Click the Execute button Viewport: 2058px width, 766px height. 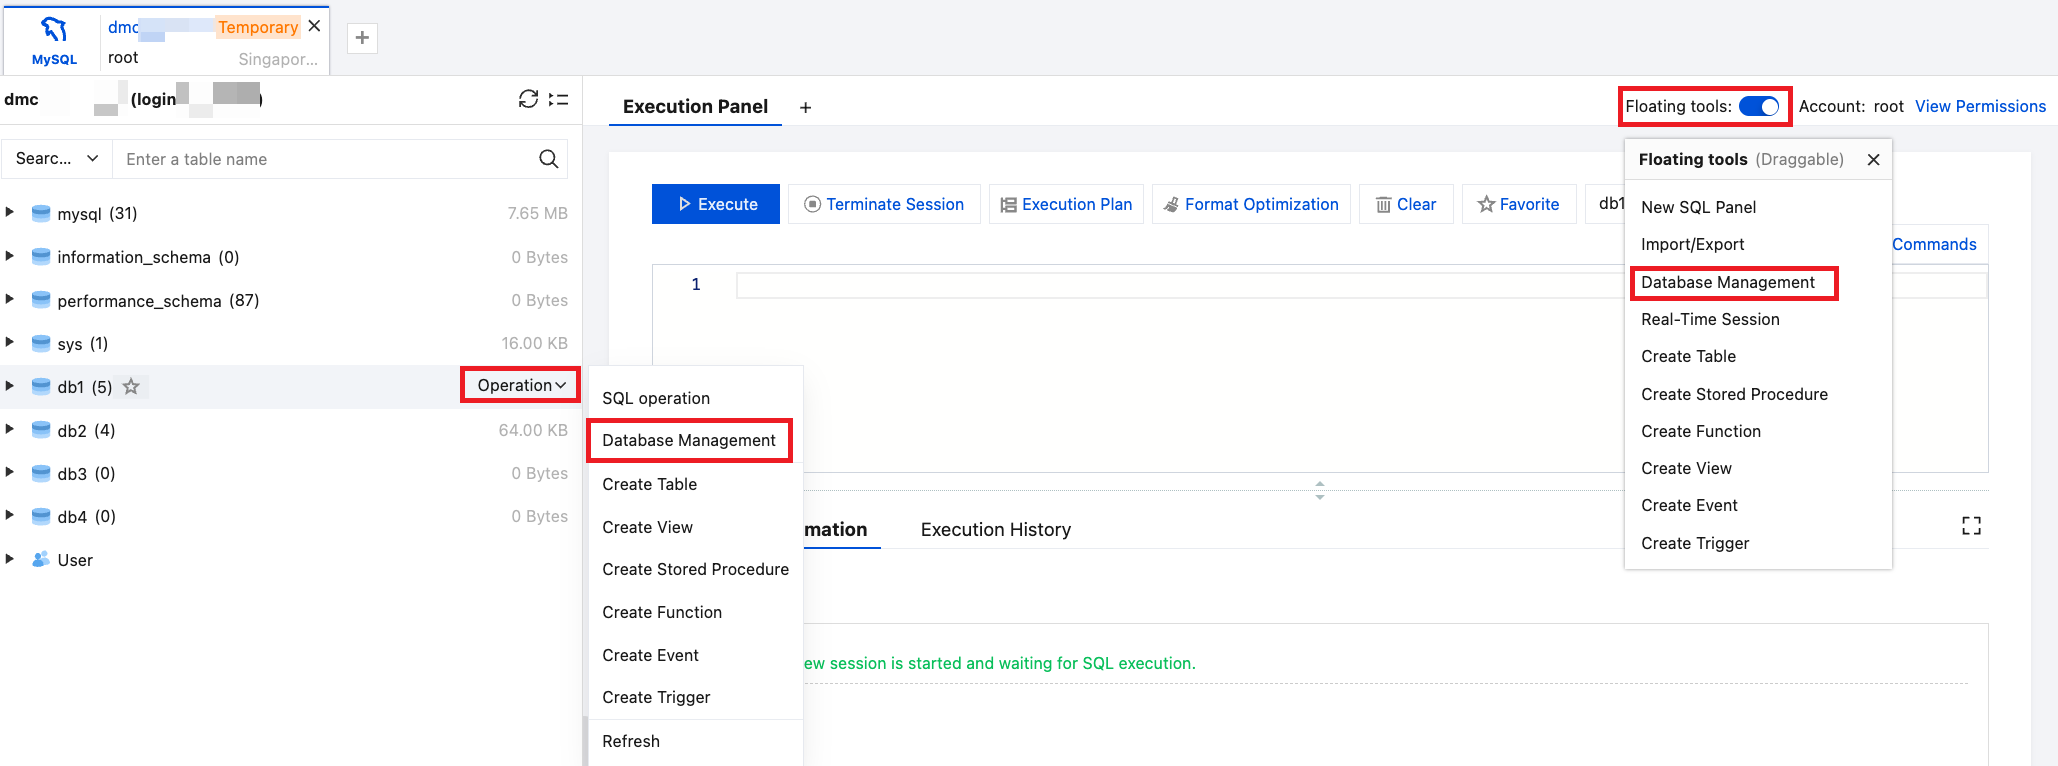point(716,204)
